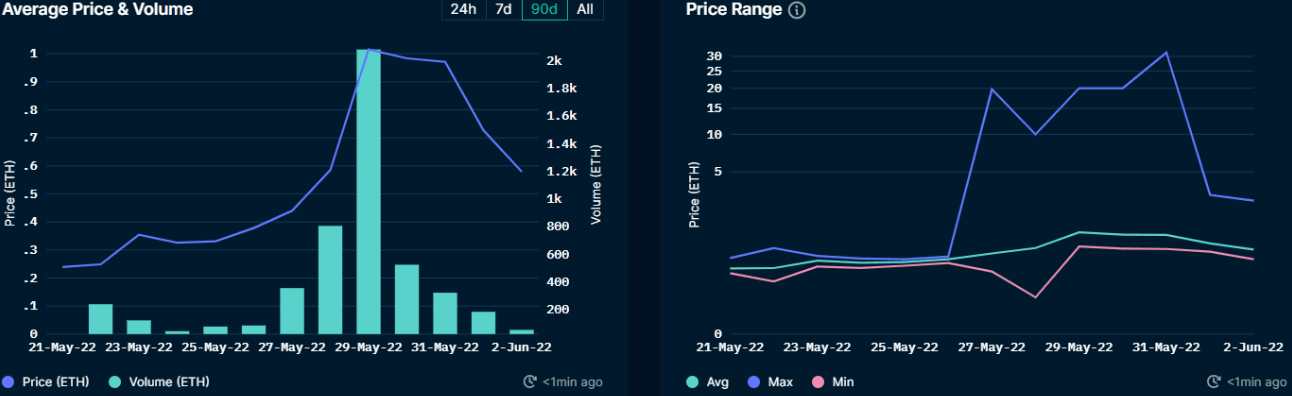Click the Min line dip near 28-May-22
This screenshot has height=396, width=1292.
pos(1035,297)
